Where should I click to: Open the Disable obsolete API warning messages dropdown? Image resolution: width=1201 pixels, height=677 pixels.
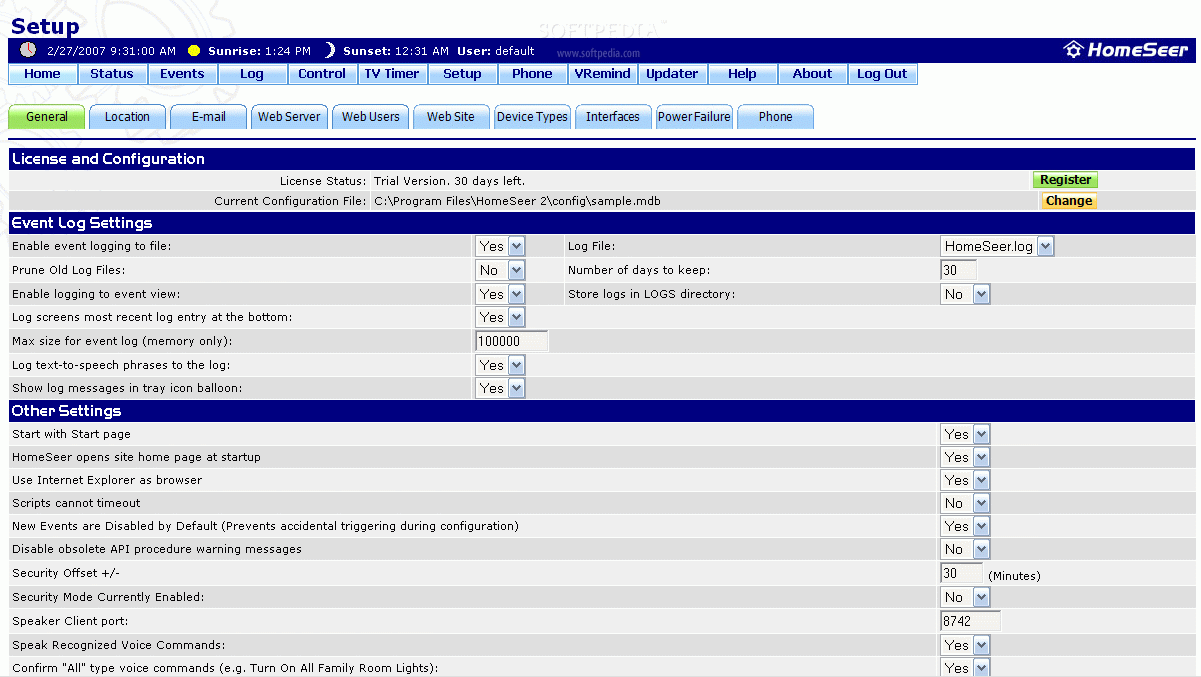[x=965, y=549]
